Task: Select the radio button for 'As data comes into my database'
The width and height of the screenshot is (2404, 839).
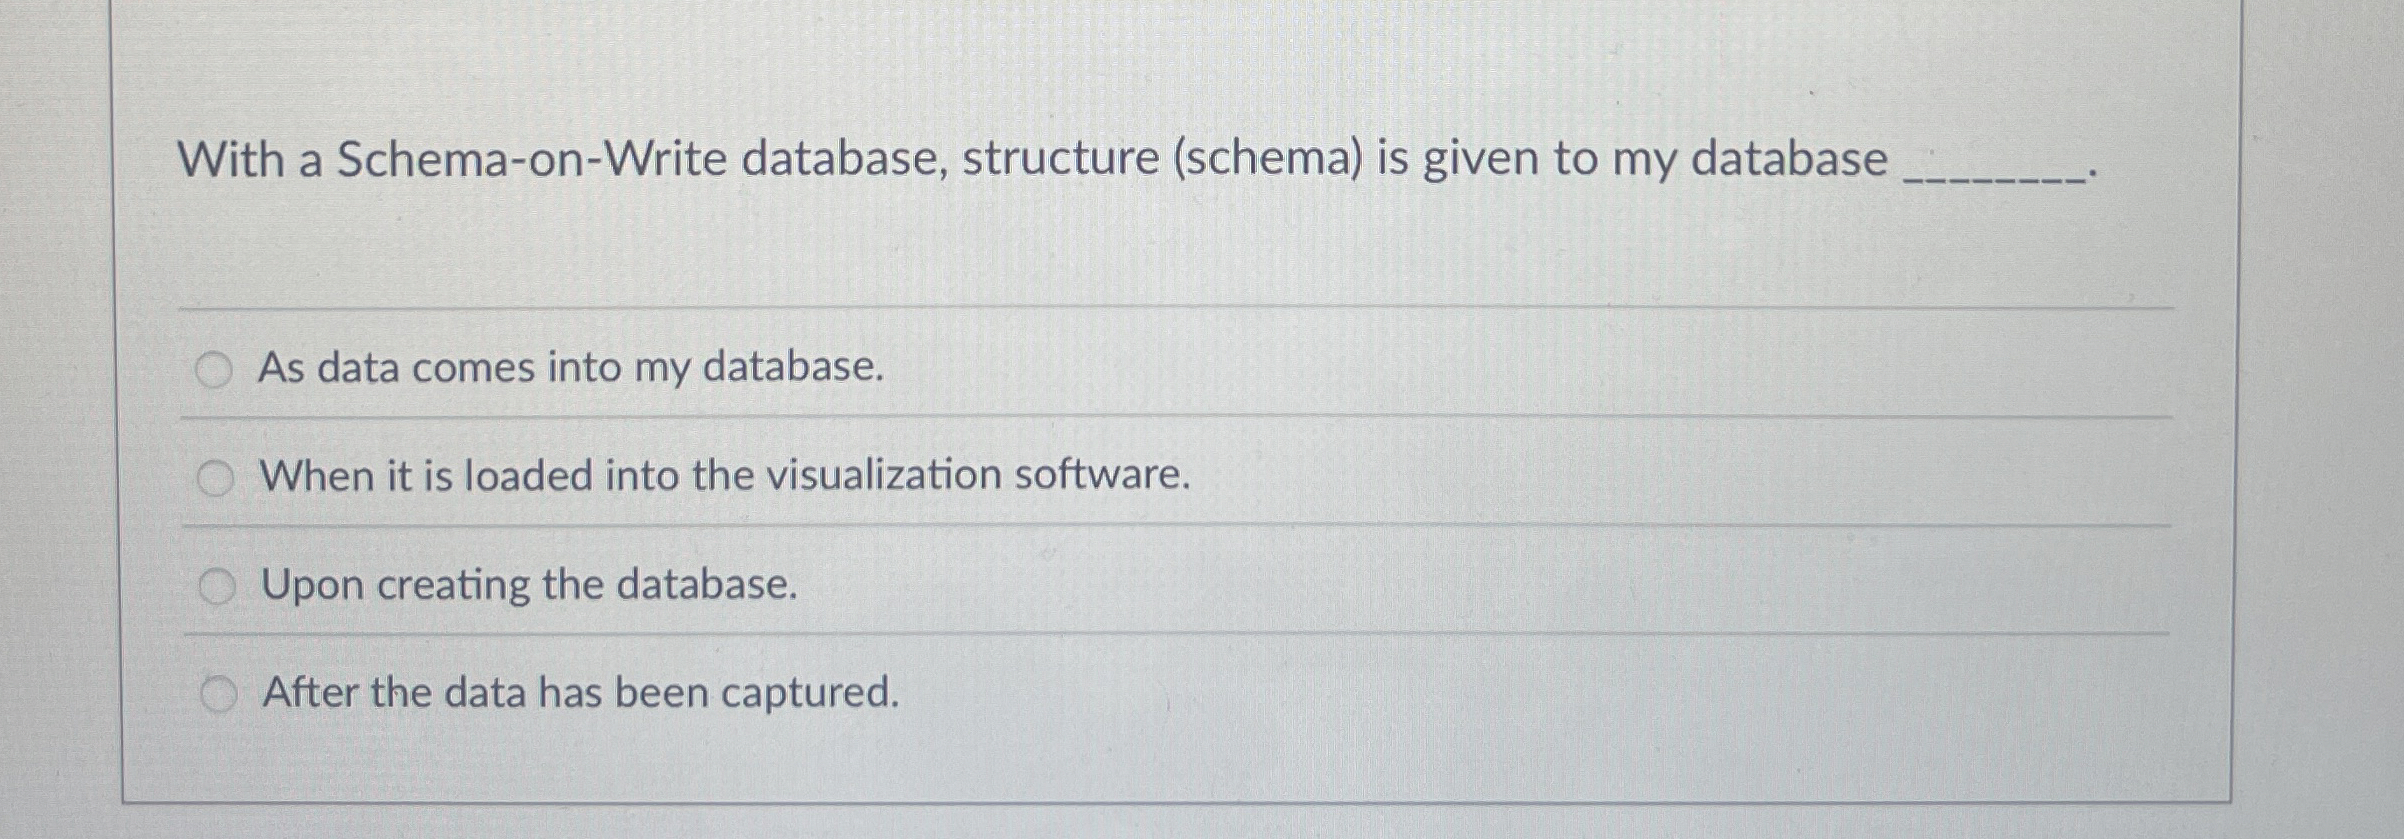Action: pyautogui.click(x=216, y=369)
